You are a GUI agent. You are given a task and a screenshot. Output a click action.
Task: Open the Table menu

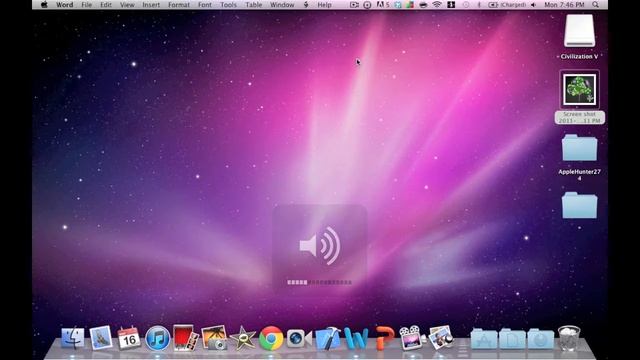253,5
